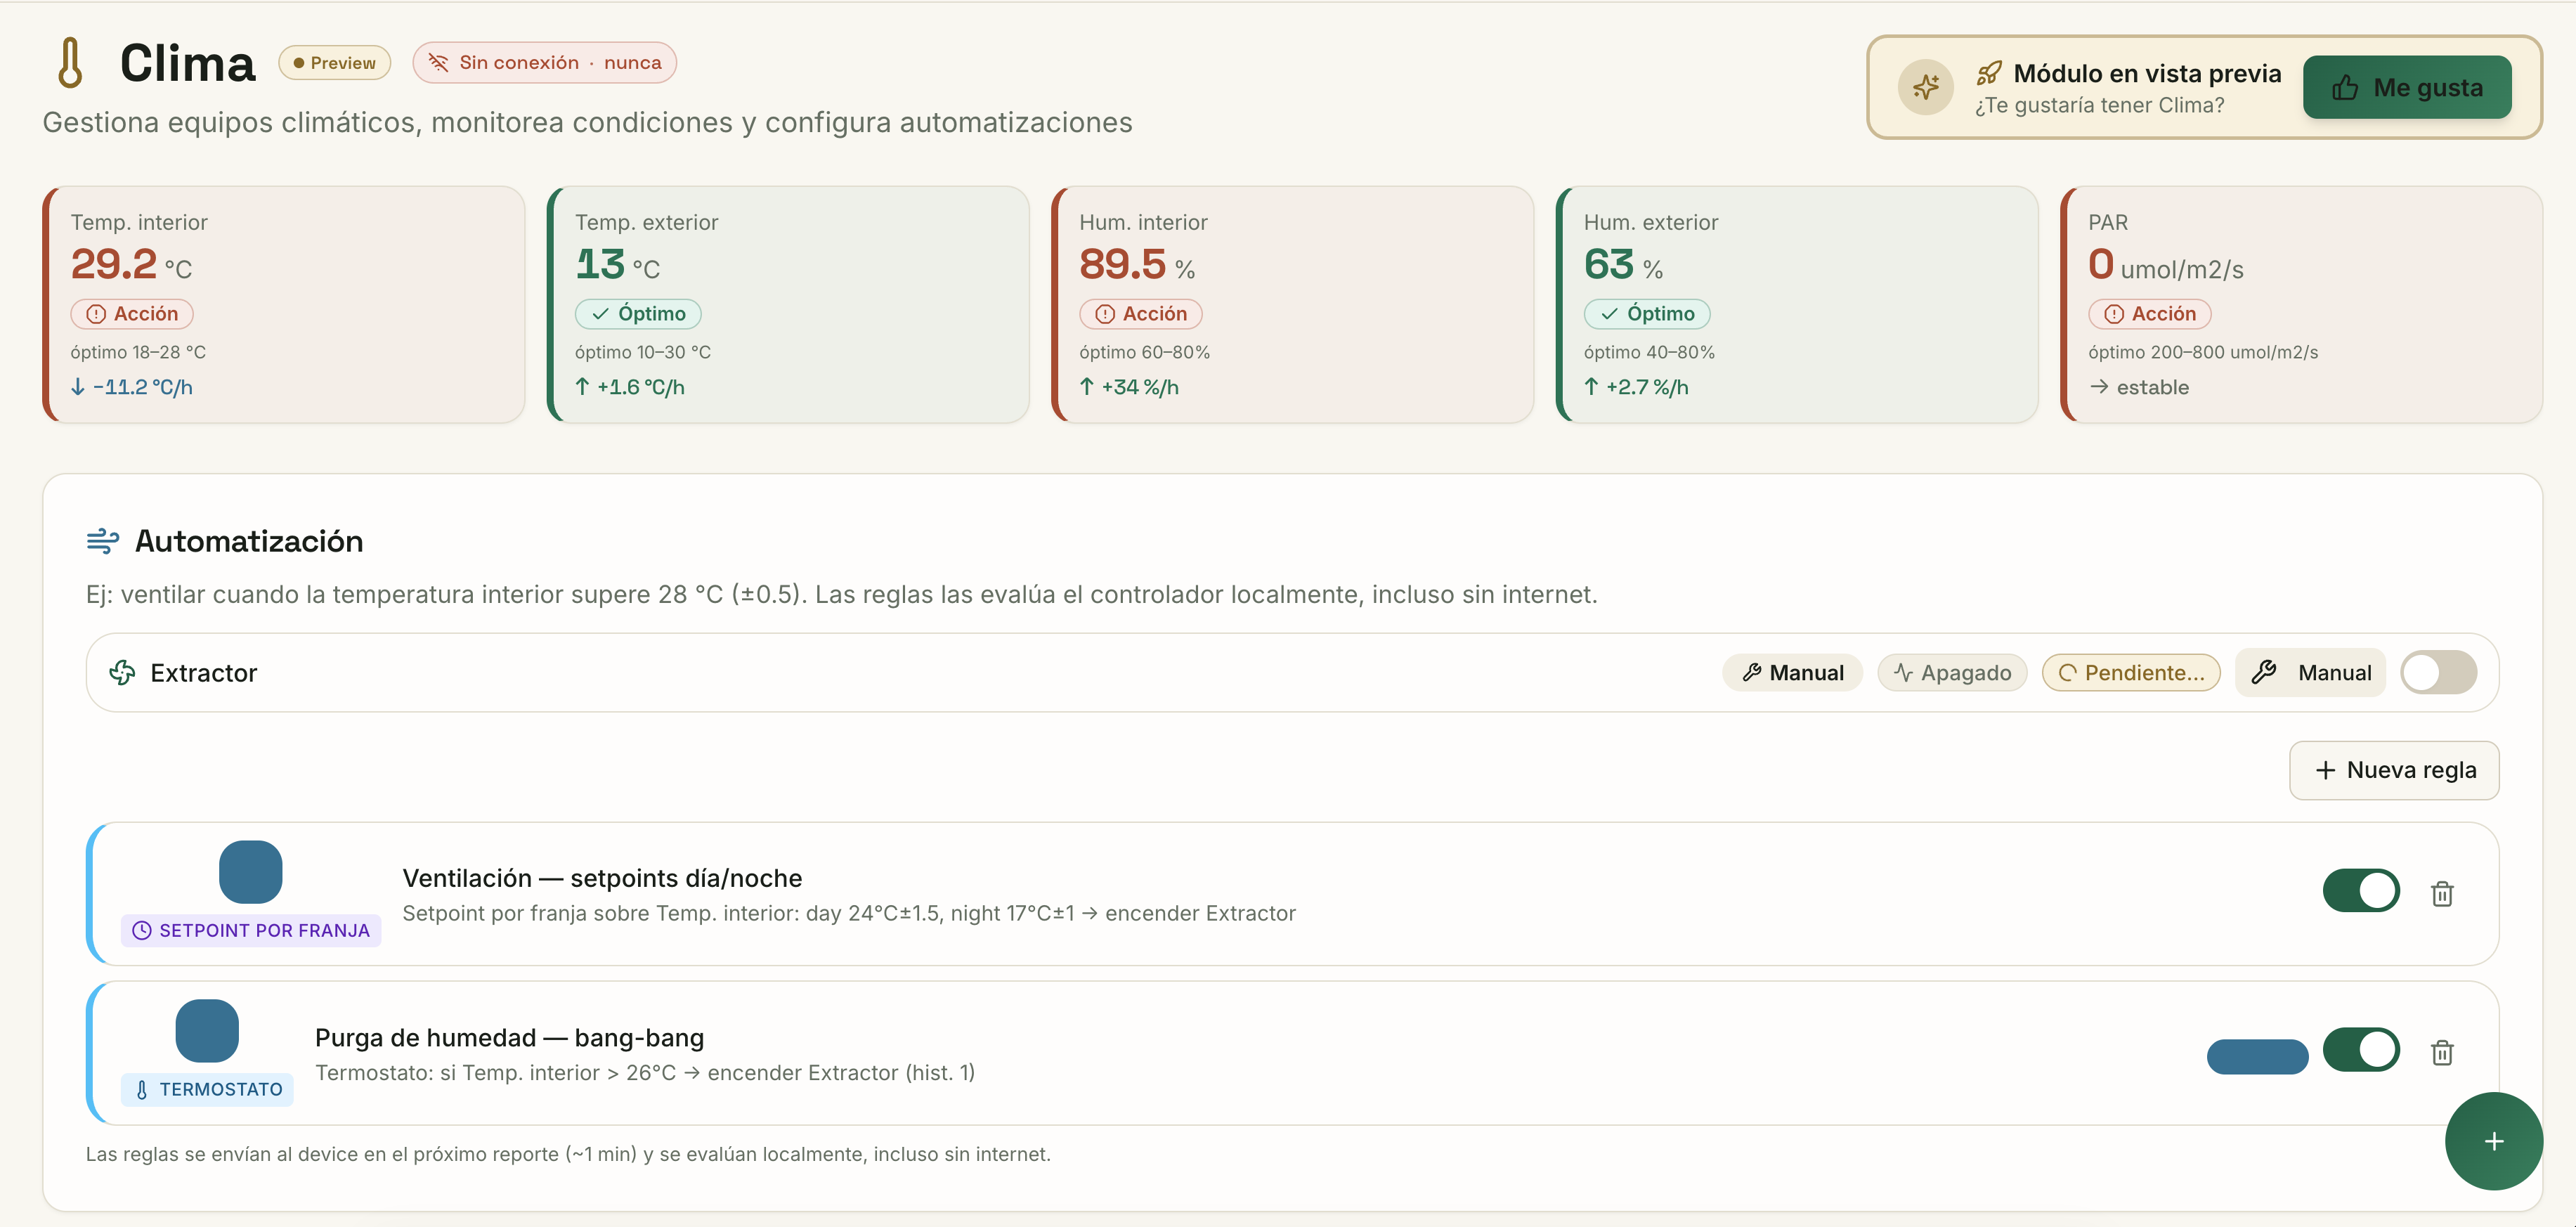Click the sparkle icon in the preview module banner
The width and height of the screenshot is (2576, 1227).
pos(1925,87)
